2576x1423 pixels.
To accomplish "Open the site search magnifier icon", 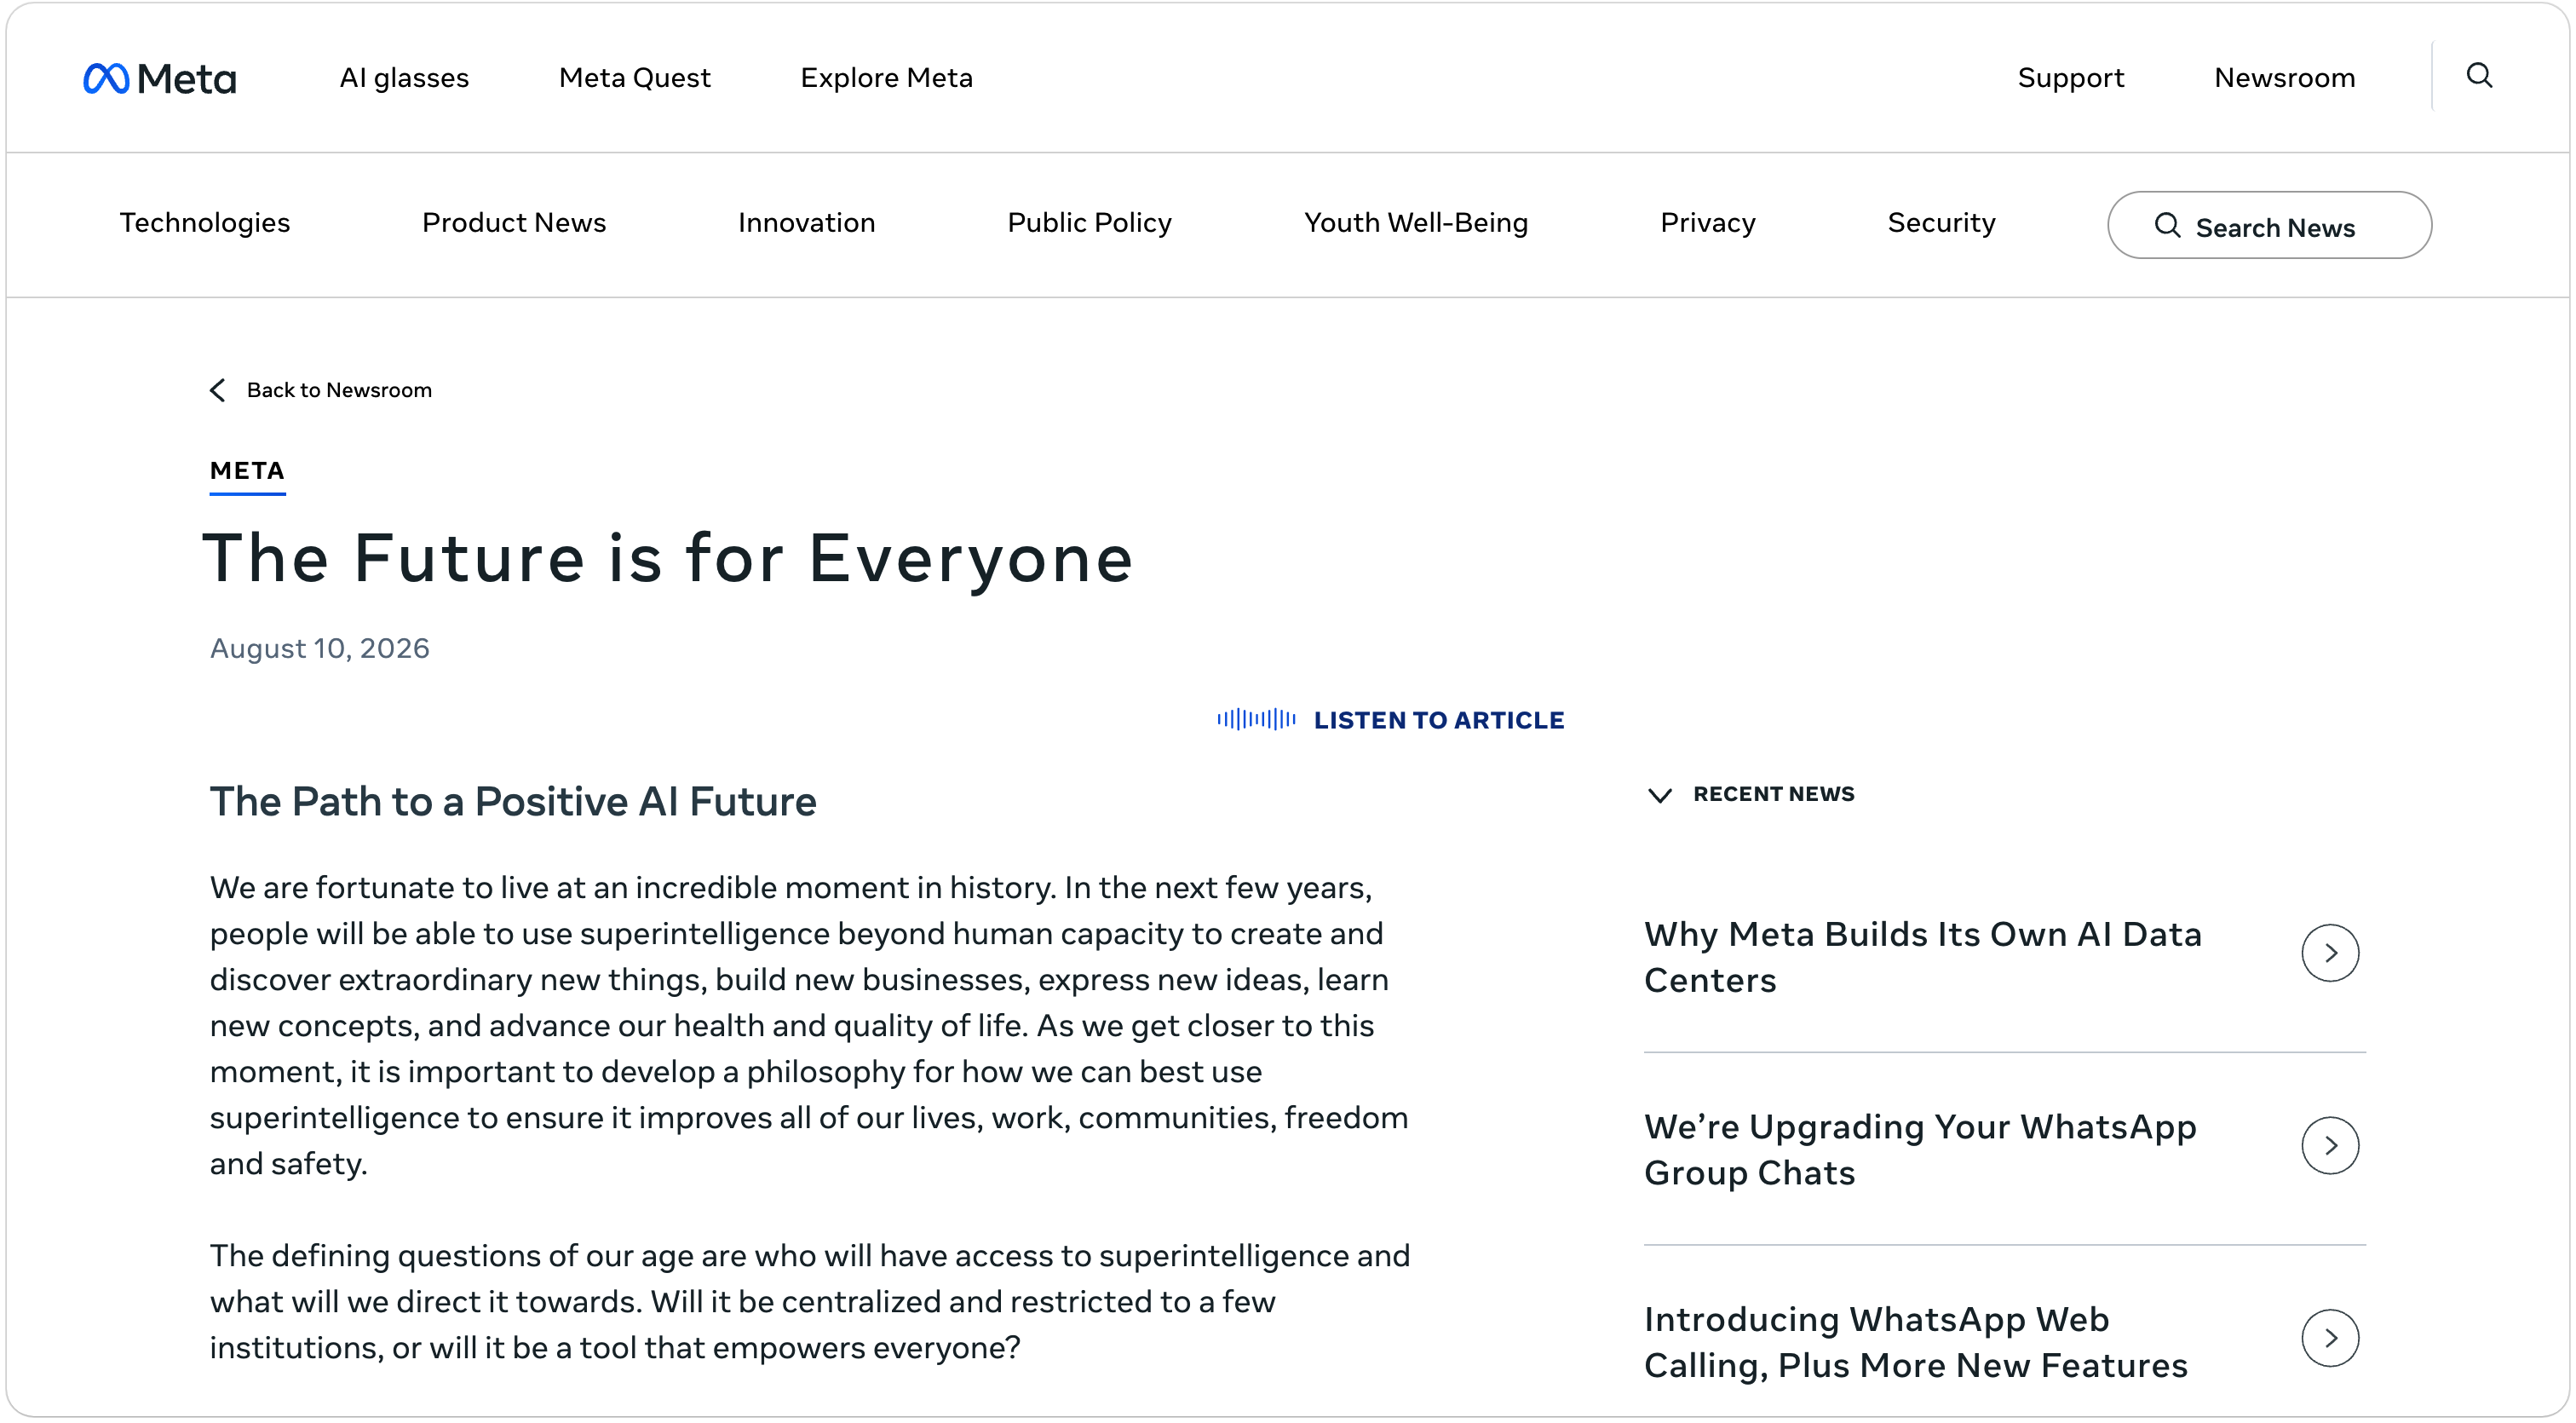I will pyautogui.click(x=2479, y=76).
